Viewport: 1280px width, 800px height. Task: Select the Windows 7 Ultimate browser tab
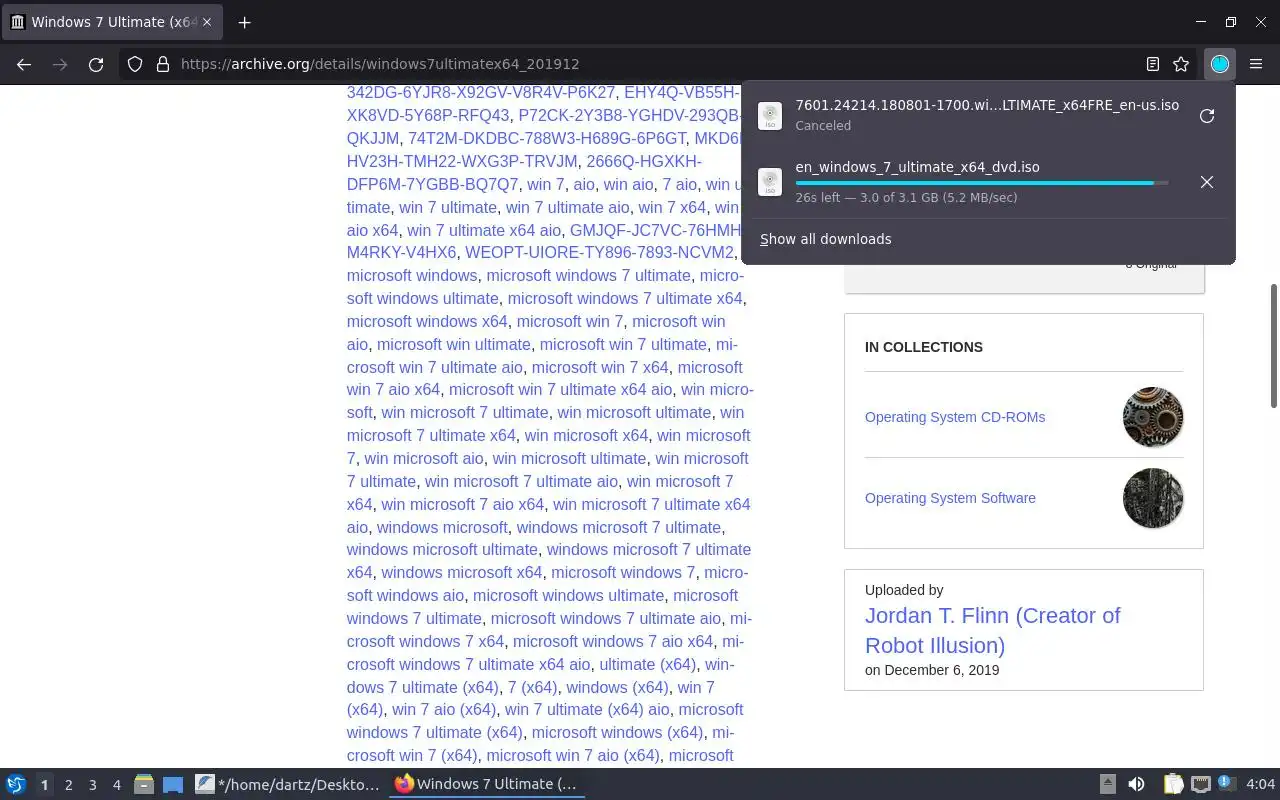pyautogui.click(x=112, y=21)
